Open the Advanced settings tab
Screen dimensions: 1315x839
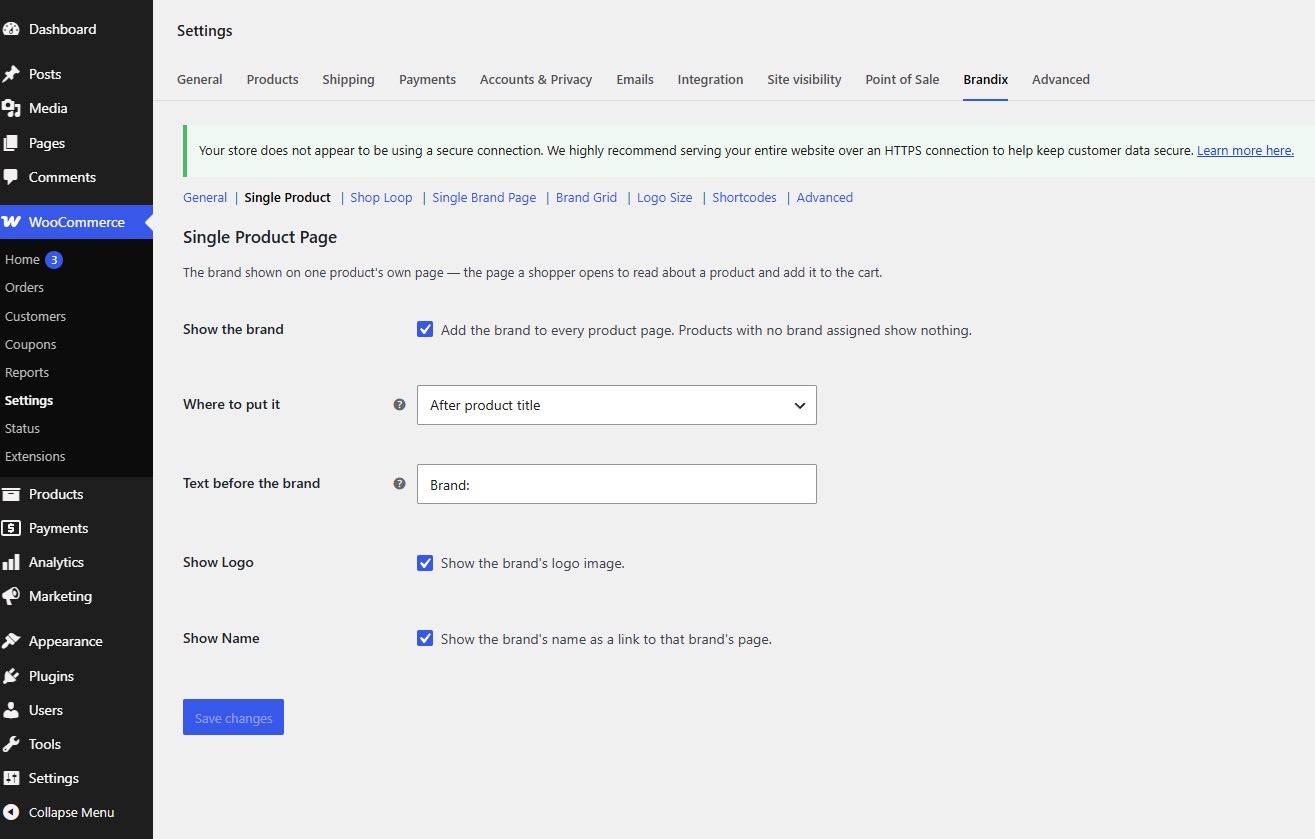[1061, 79]
